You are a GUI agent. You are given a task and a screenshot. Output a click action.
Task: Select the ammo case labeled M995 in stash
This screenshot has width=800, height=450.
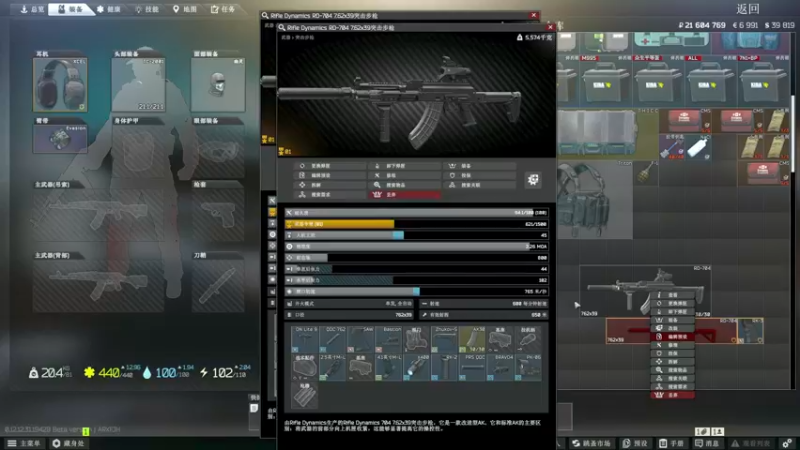point(607,82)
